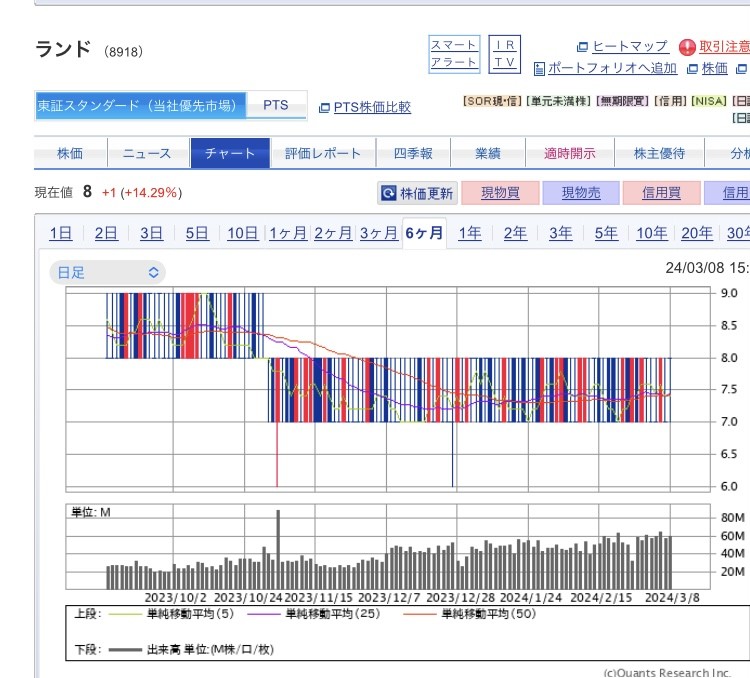The image size is (750, 678).
Task: Click the popup icon beside PTS株価比較
Action: pos(324,107)
